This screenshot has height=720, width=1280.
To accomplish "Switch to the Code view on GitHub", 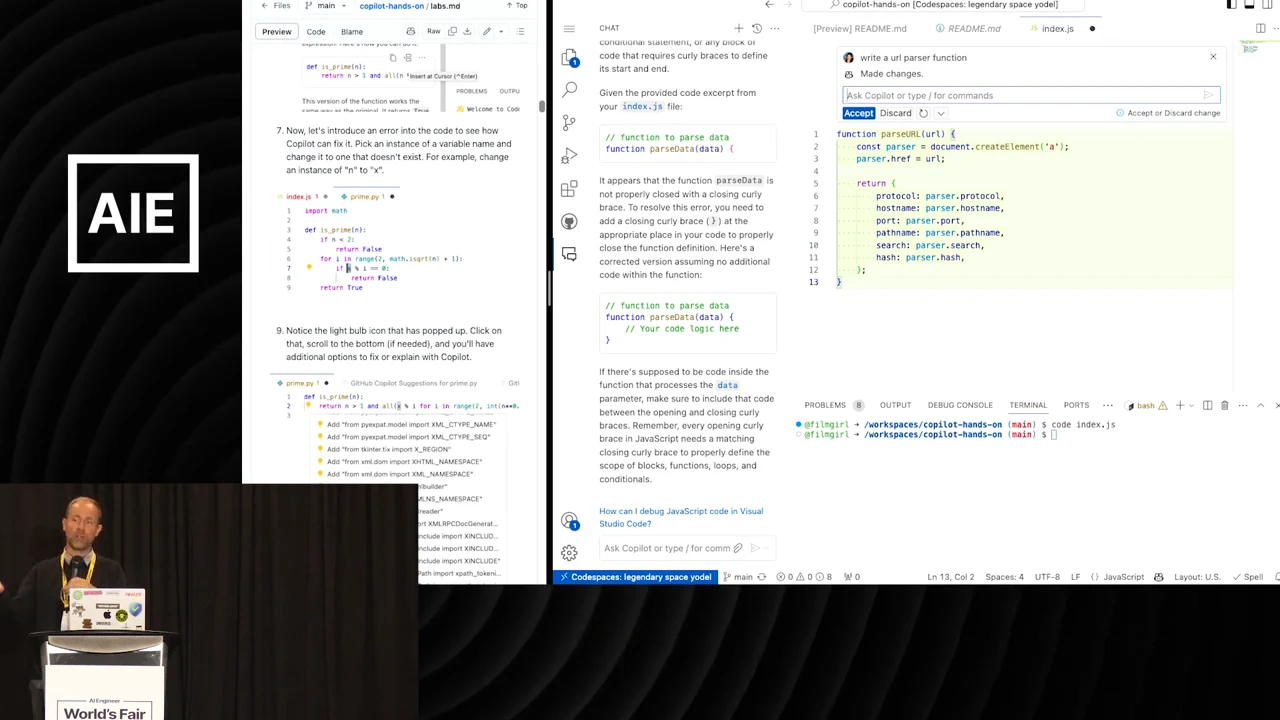I will (x=315, y=32).
